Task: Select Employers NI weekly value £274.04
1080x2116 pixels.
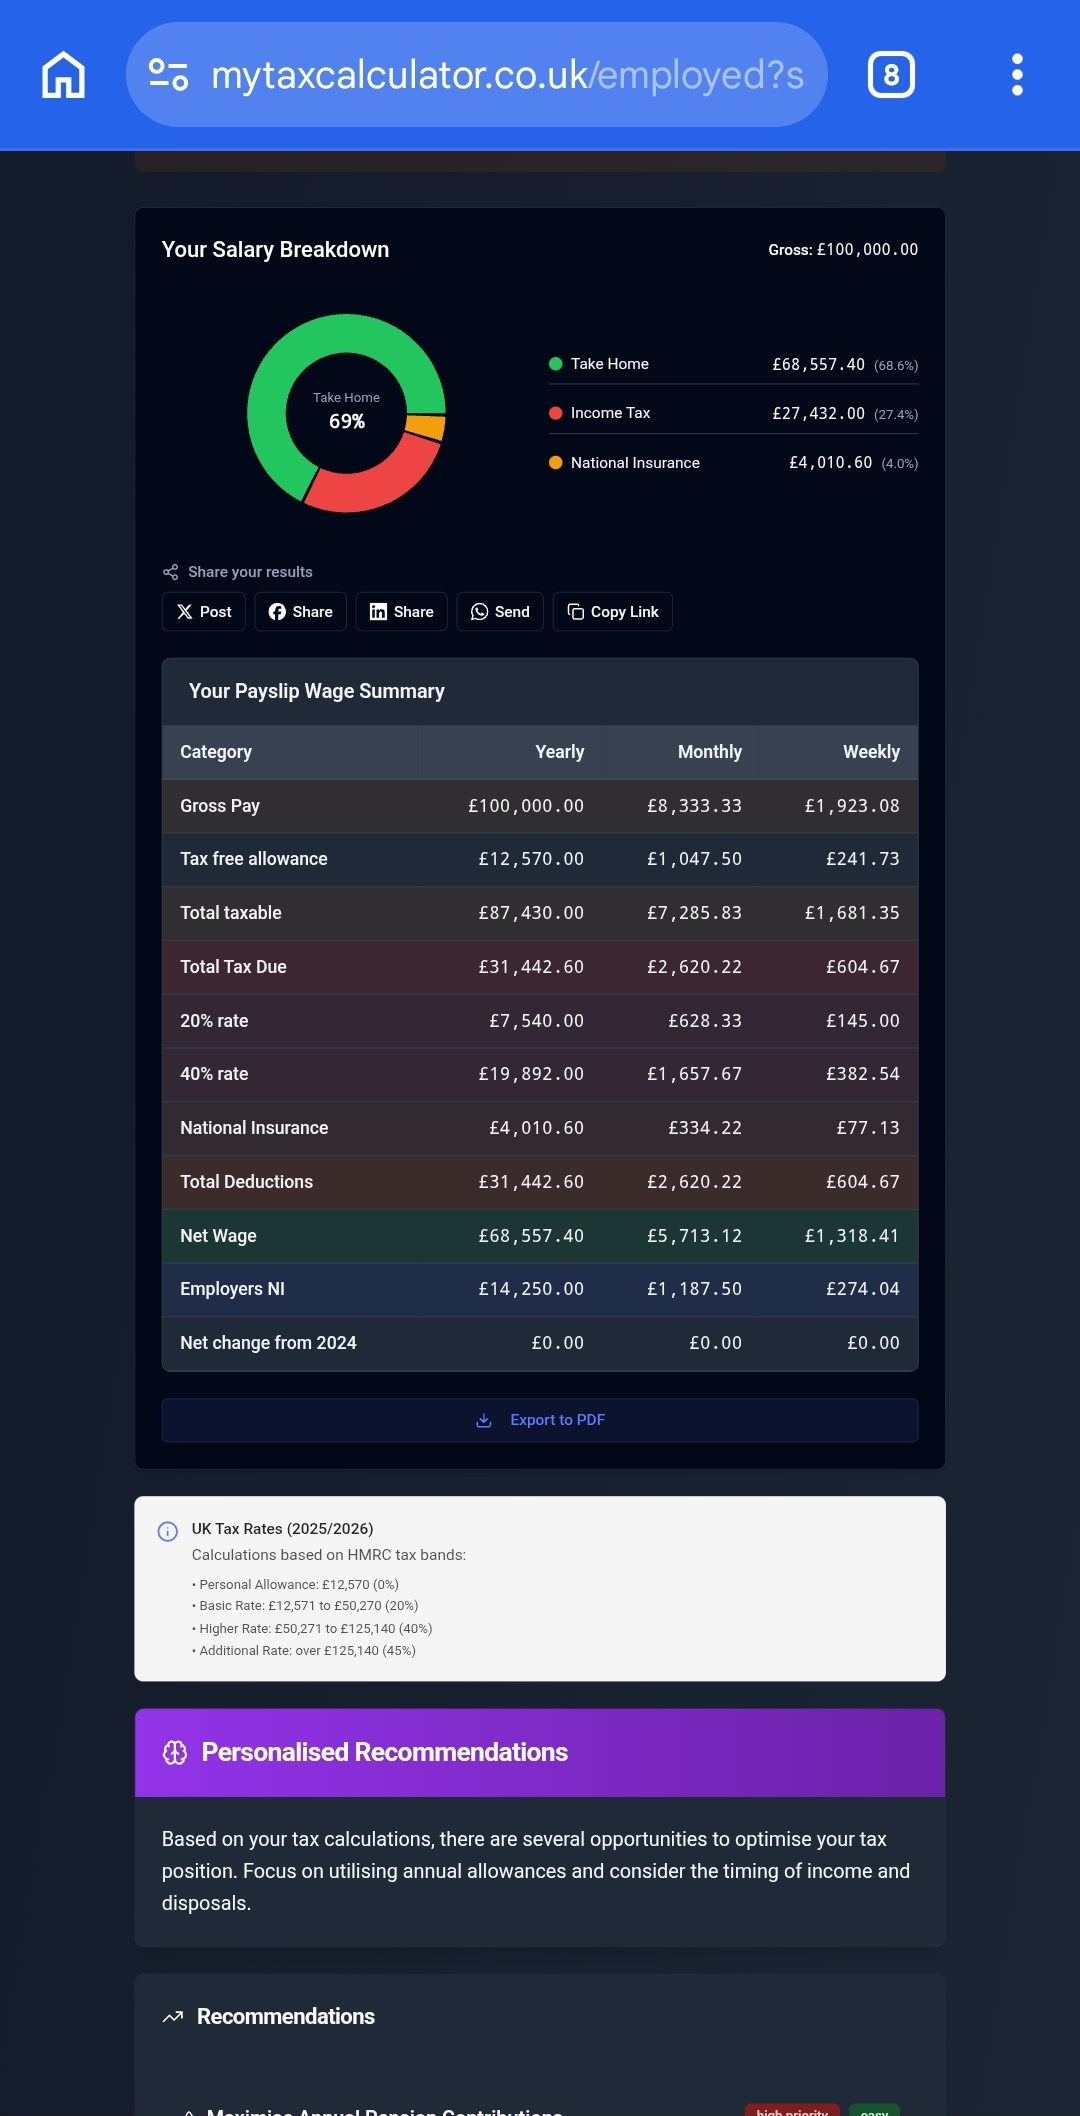Action: 863,1289
